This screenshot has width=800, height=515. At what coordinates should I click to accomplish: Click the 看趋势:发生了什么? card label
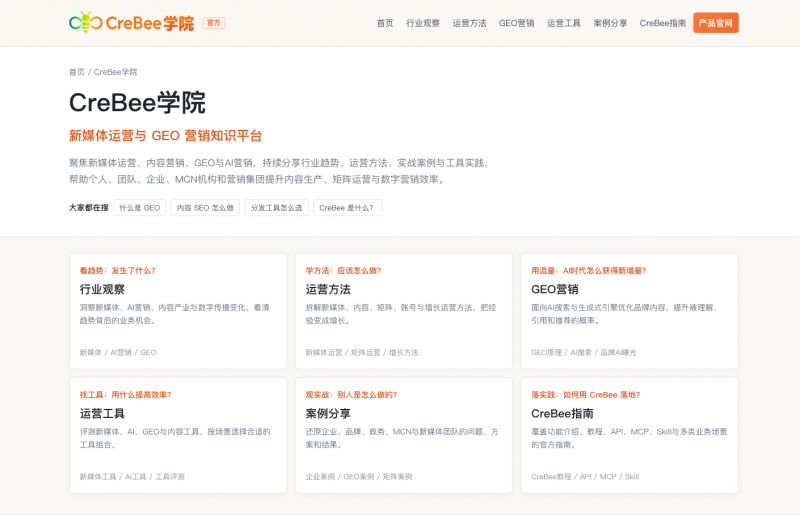pos(117,271)
